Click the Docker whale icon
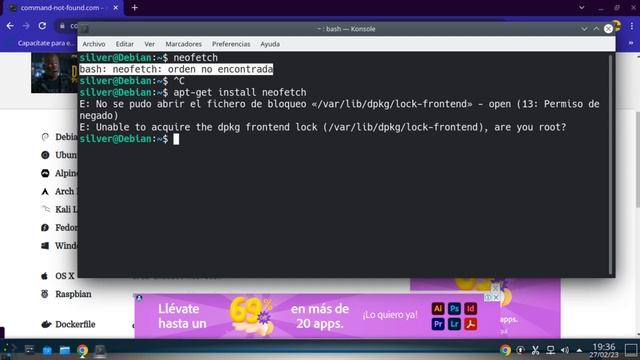Viewport: 640px width, 360px height. 46,324
